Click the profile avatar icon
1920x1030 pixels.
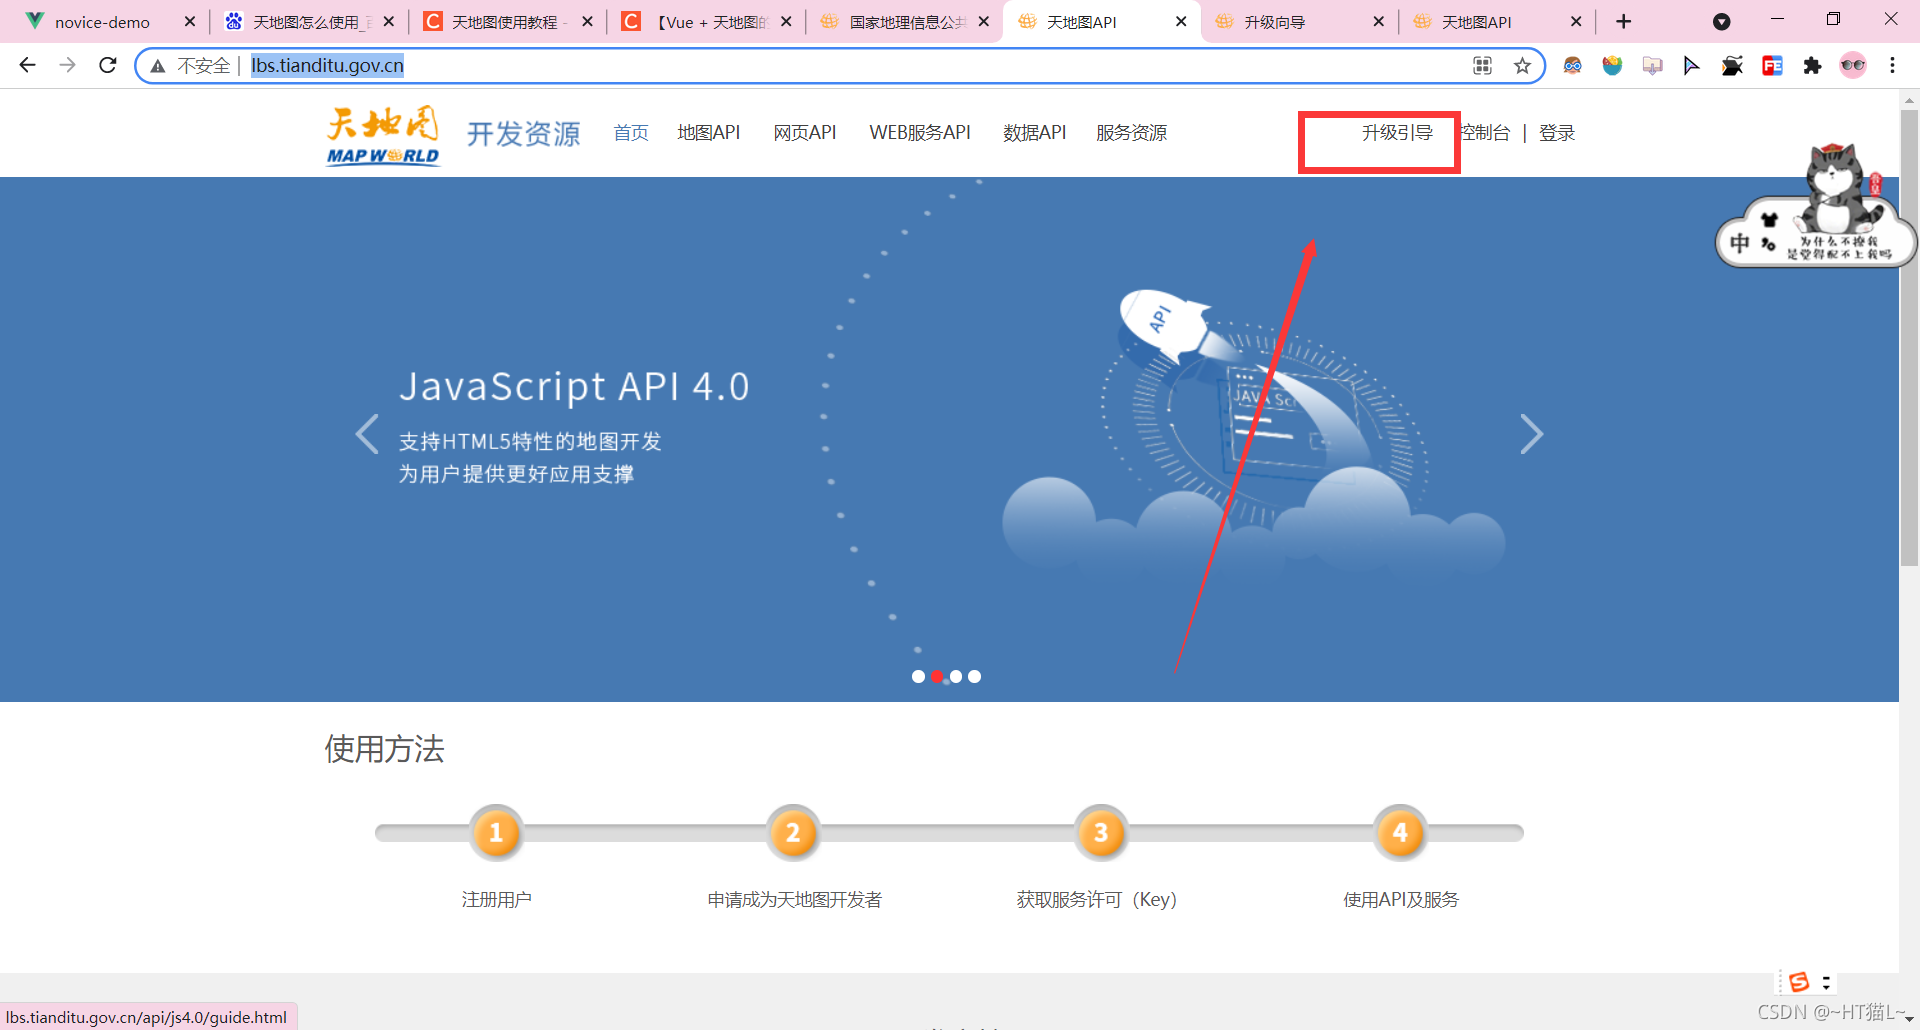click(x=1853, y=66)
